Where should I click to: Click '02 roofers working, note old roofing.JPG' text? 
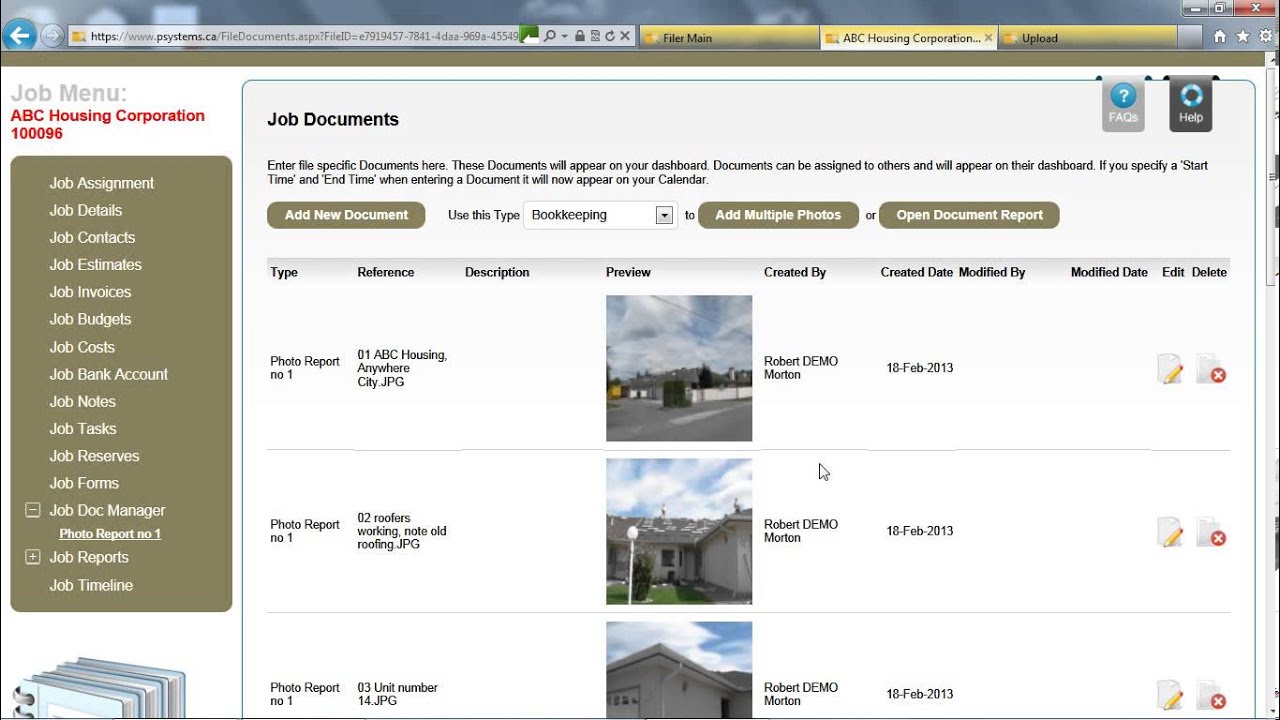(x=402, y=531)
